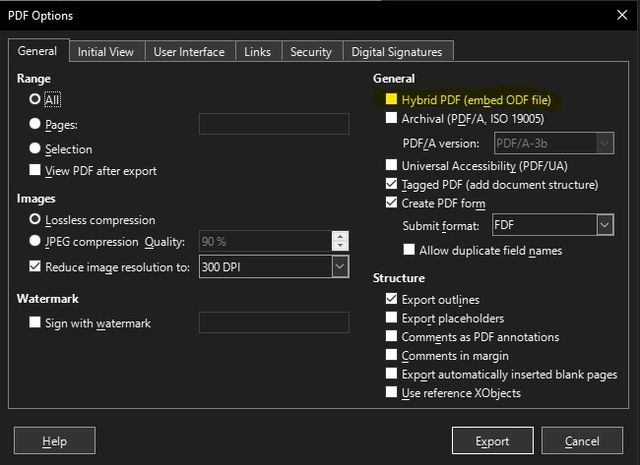Increase the JPEG quality stepper
This screenshot has height=465, width=640.
click(x=340, y=236)
